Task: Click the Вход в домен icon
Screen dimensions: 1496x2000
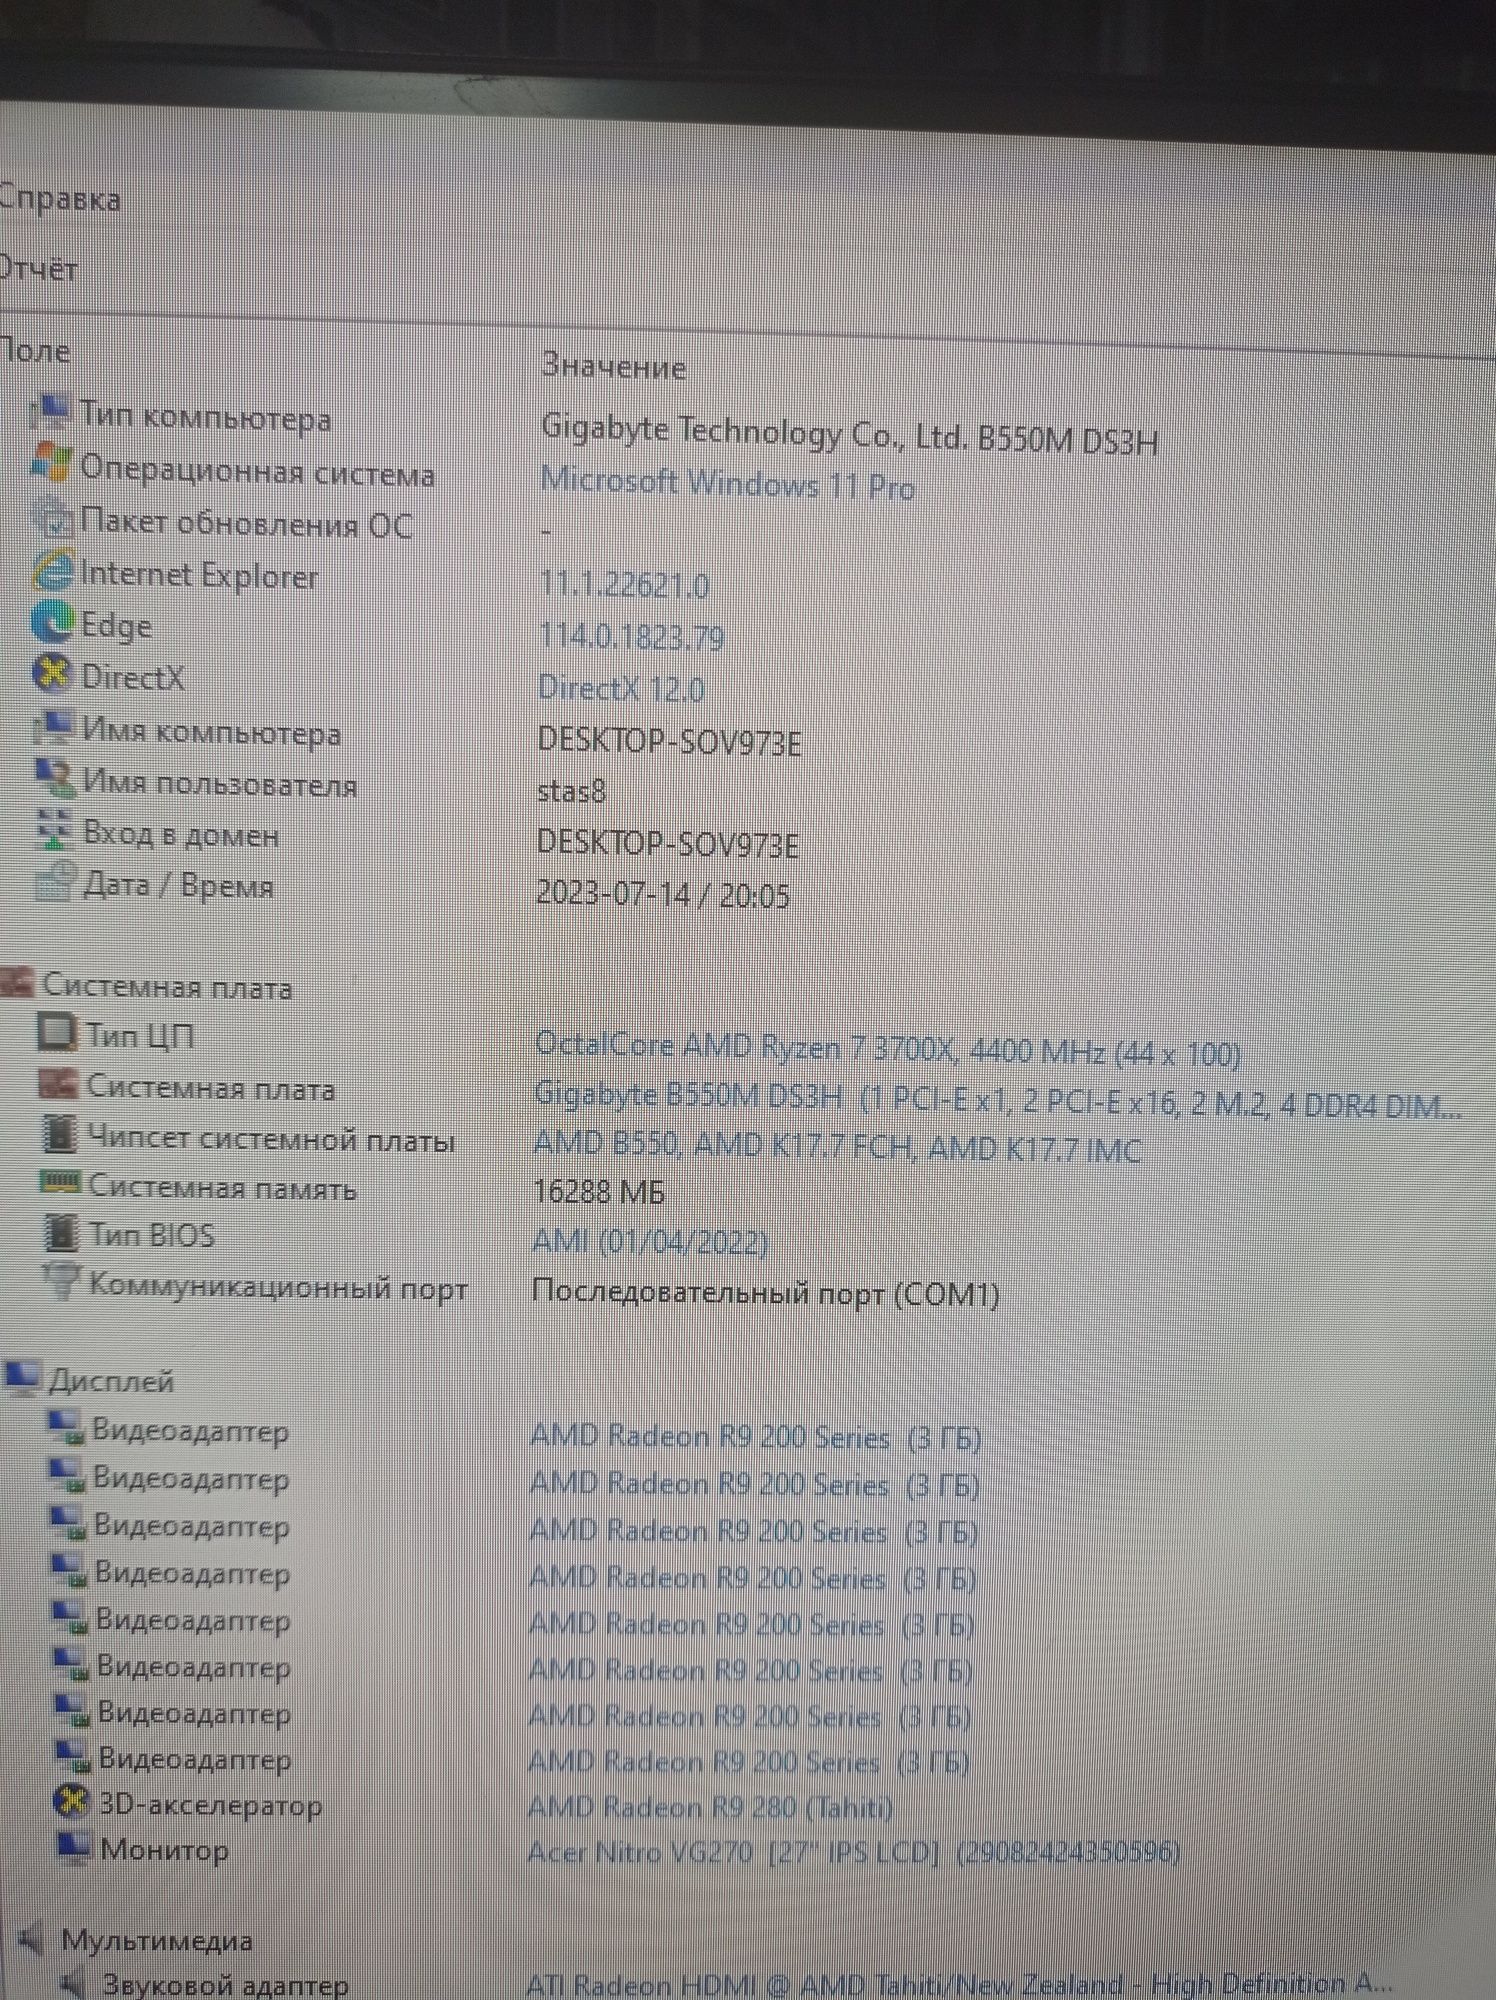Action: pyautogui.click(x=54, y=830)
